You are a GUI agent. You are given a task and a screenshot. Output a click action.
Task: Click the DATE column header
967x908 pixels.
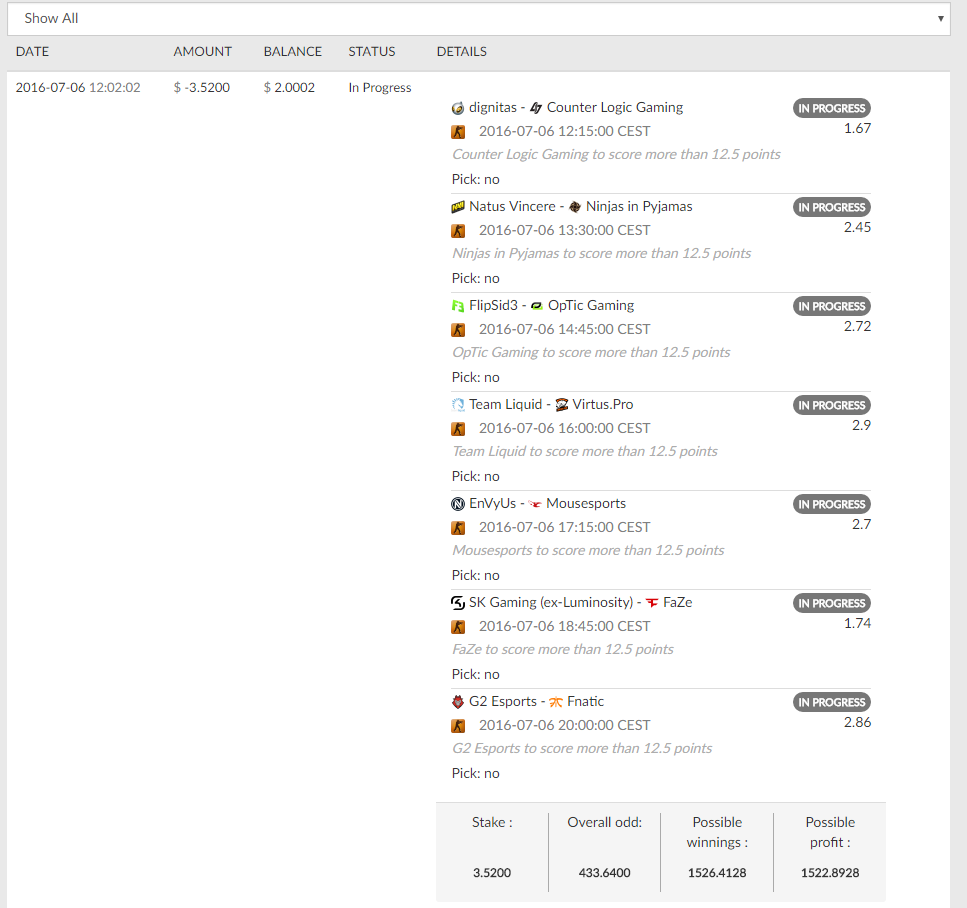[x=32, y=52]
